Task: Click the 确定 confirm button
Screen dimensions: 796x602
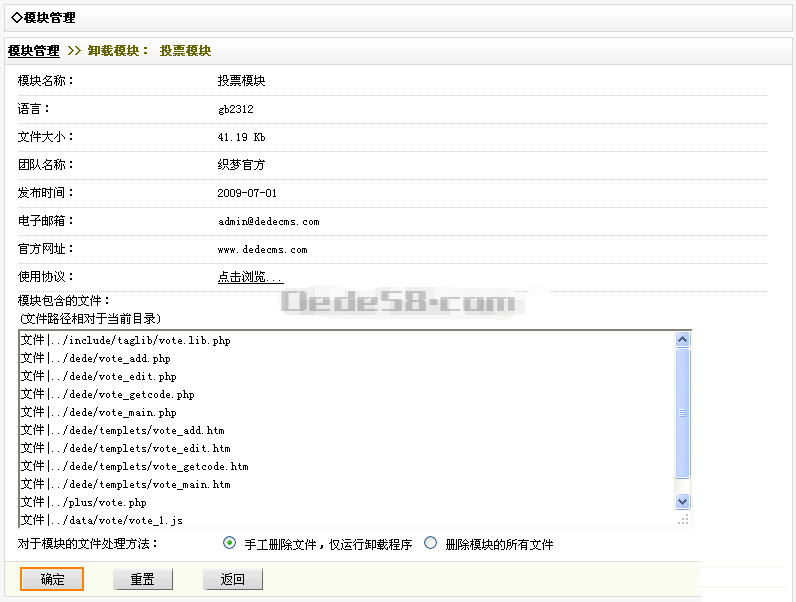Action: click(x=52, y=579)
